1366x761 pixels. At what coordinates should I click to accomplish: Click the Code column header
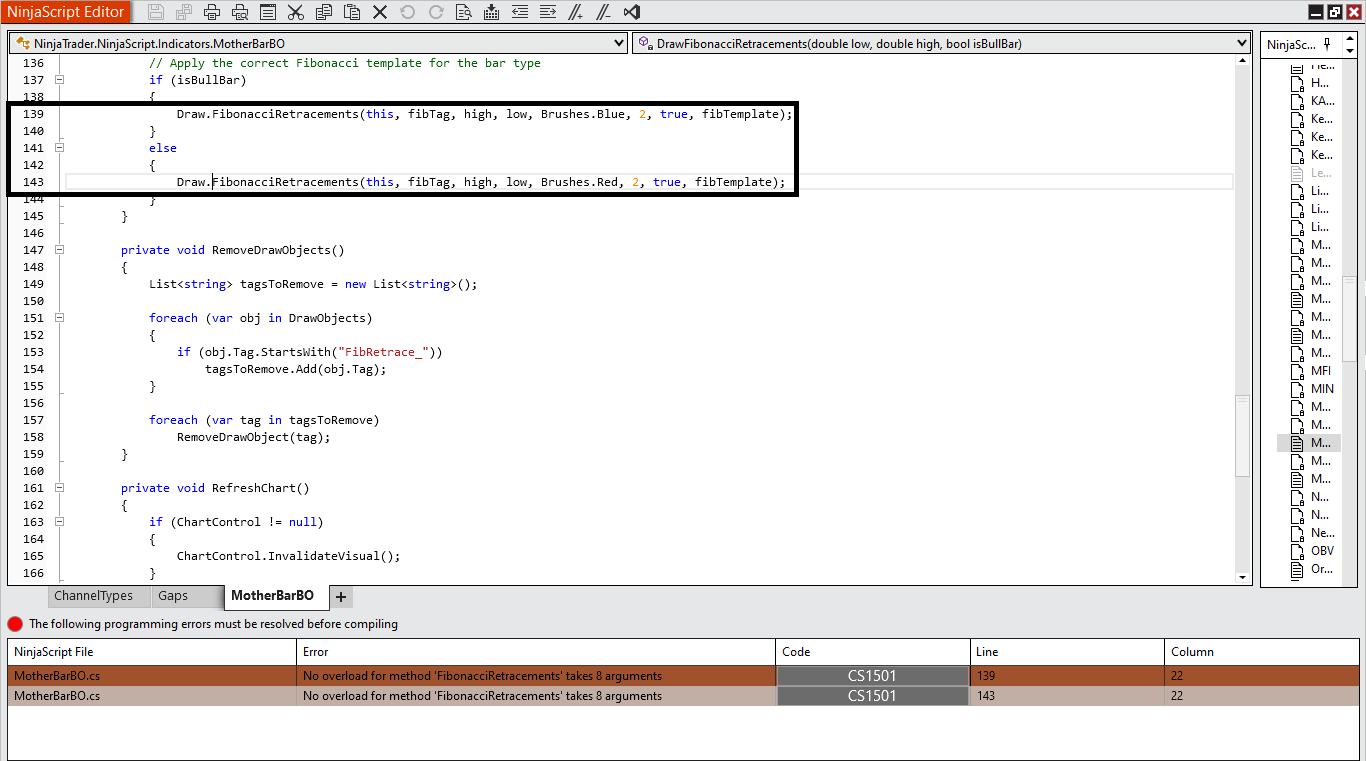(x=873, y=652)
